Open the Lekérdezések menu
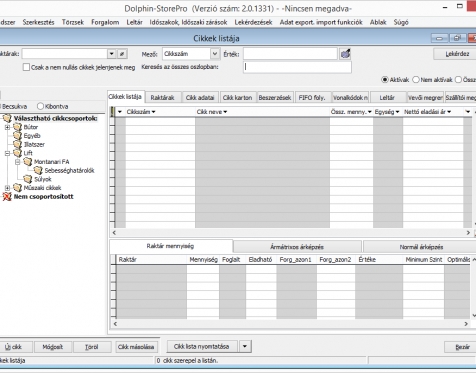476x373 pixels. [253, 22]
